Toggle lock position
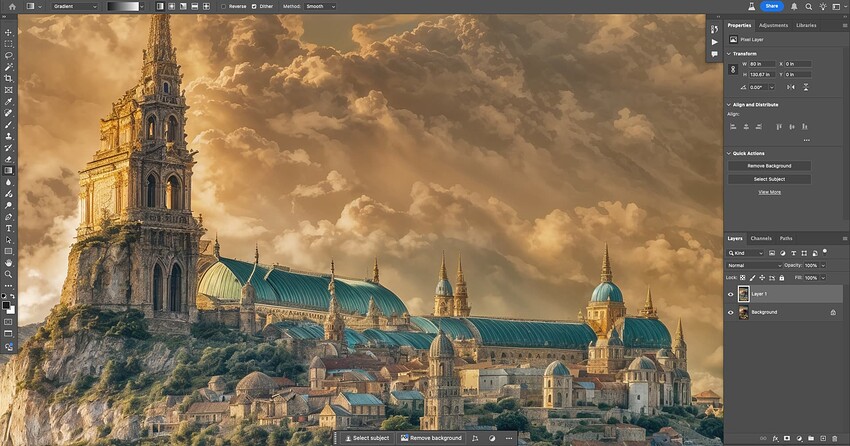Viewport: 850px width, 446px height. (x=762, y=278)
